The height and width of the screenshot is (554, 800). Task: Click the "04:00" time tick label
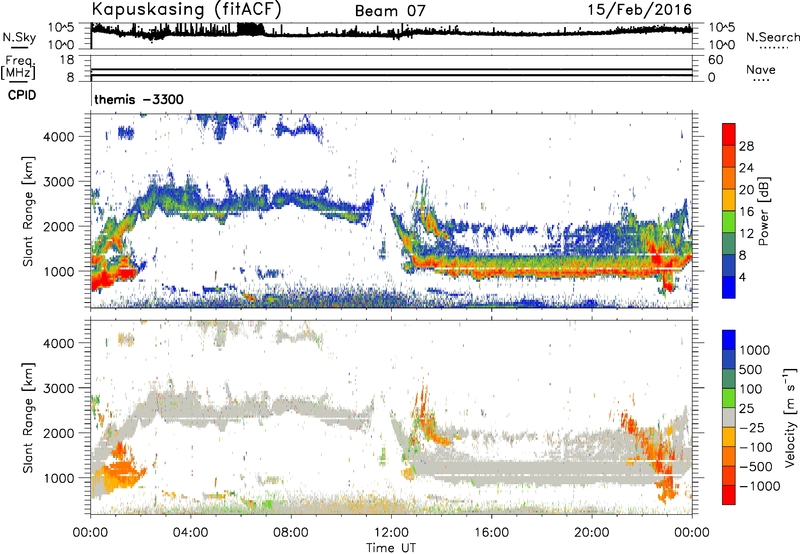[190, 533]
